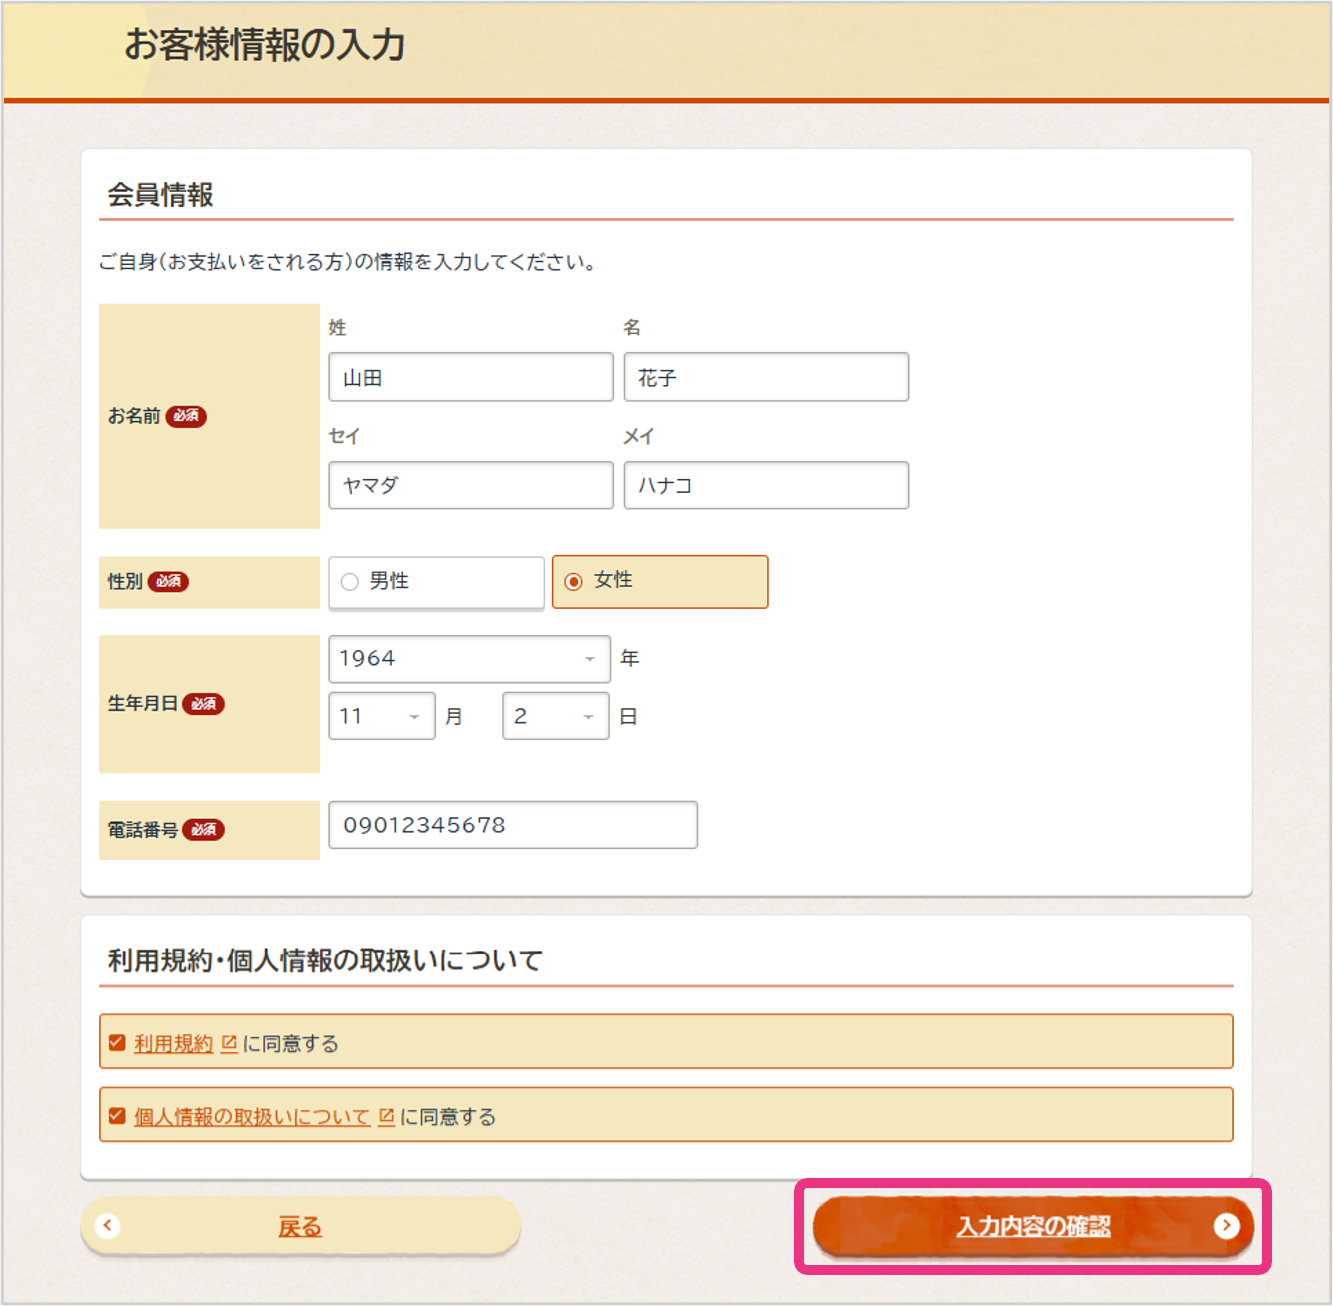1333x1306 pixels.
Task: Open the 利用規約 link
Action: click(174, 1044)
